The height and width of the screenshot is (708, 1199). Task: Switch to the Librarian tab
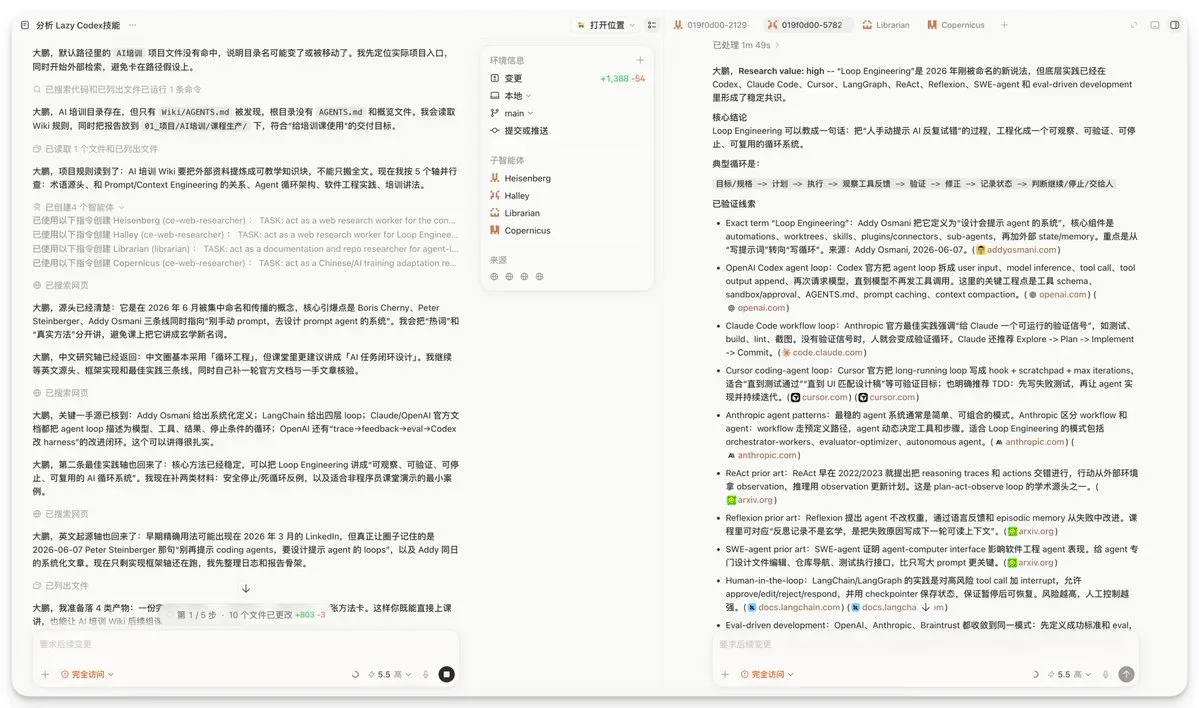pos(885,25)
